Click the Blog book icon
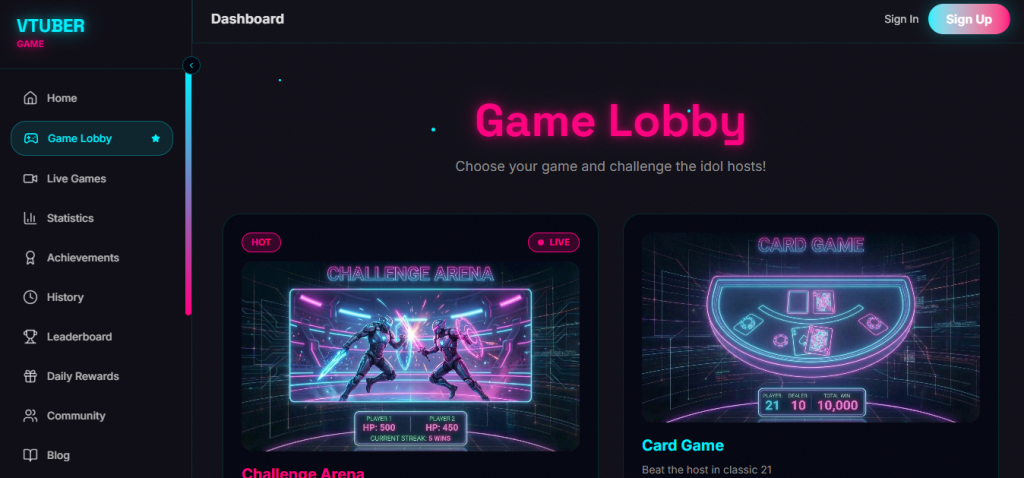Image resolution: width=1024 pixels, height=478 pixels. [30, 455]
